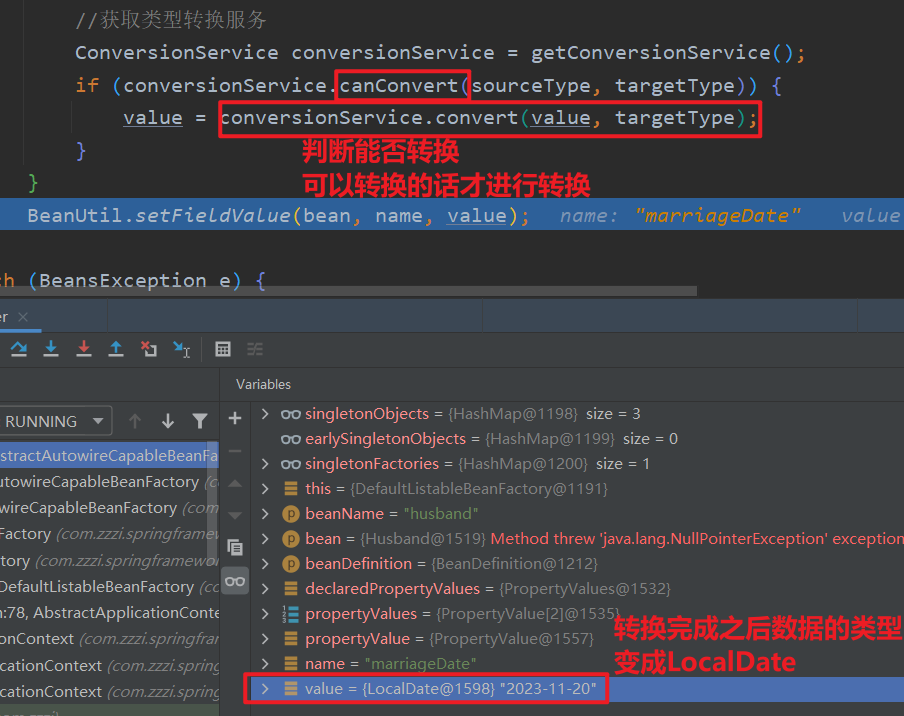
Task: Click the Duplicate Watch copy icon
Action: click(235, 547)
